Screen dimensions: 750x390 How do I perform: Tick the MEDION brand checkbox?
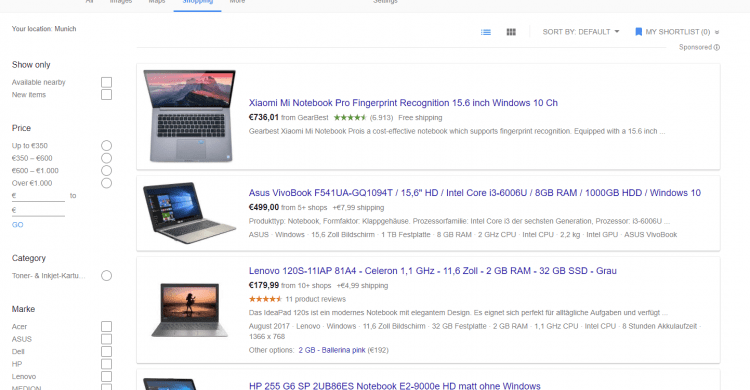[x=106, y=387]
